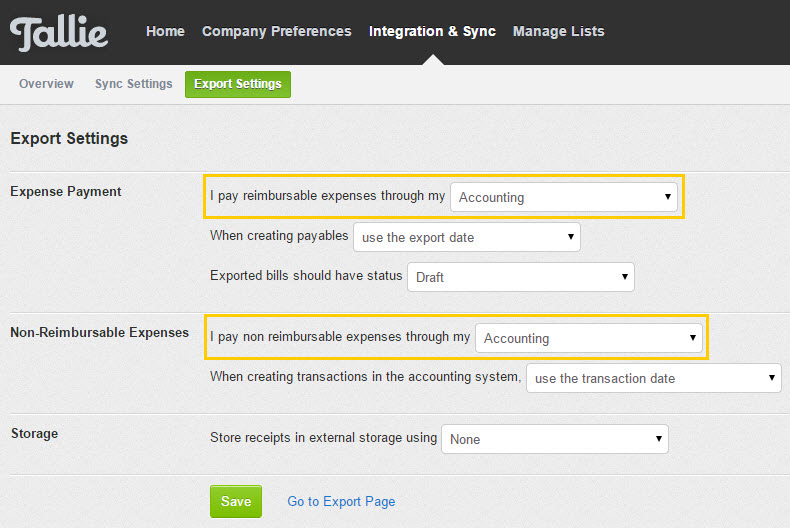Click the arrow on the storage None dropdown
The width and height of the screenshot is (790, 528).
(659, 438)
